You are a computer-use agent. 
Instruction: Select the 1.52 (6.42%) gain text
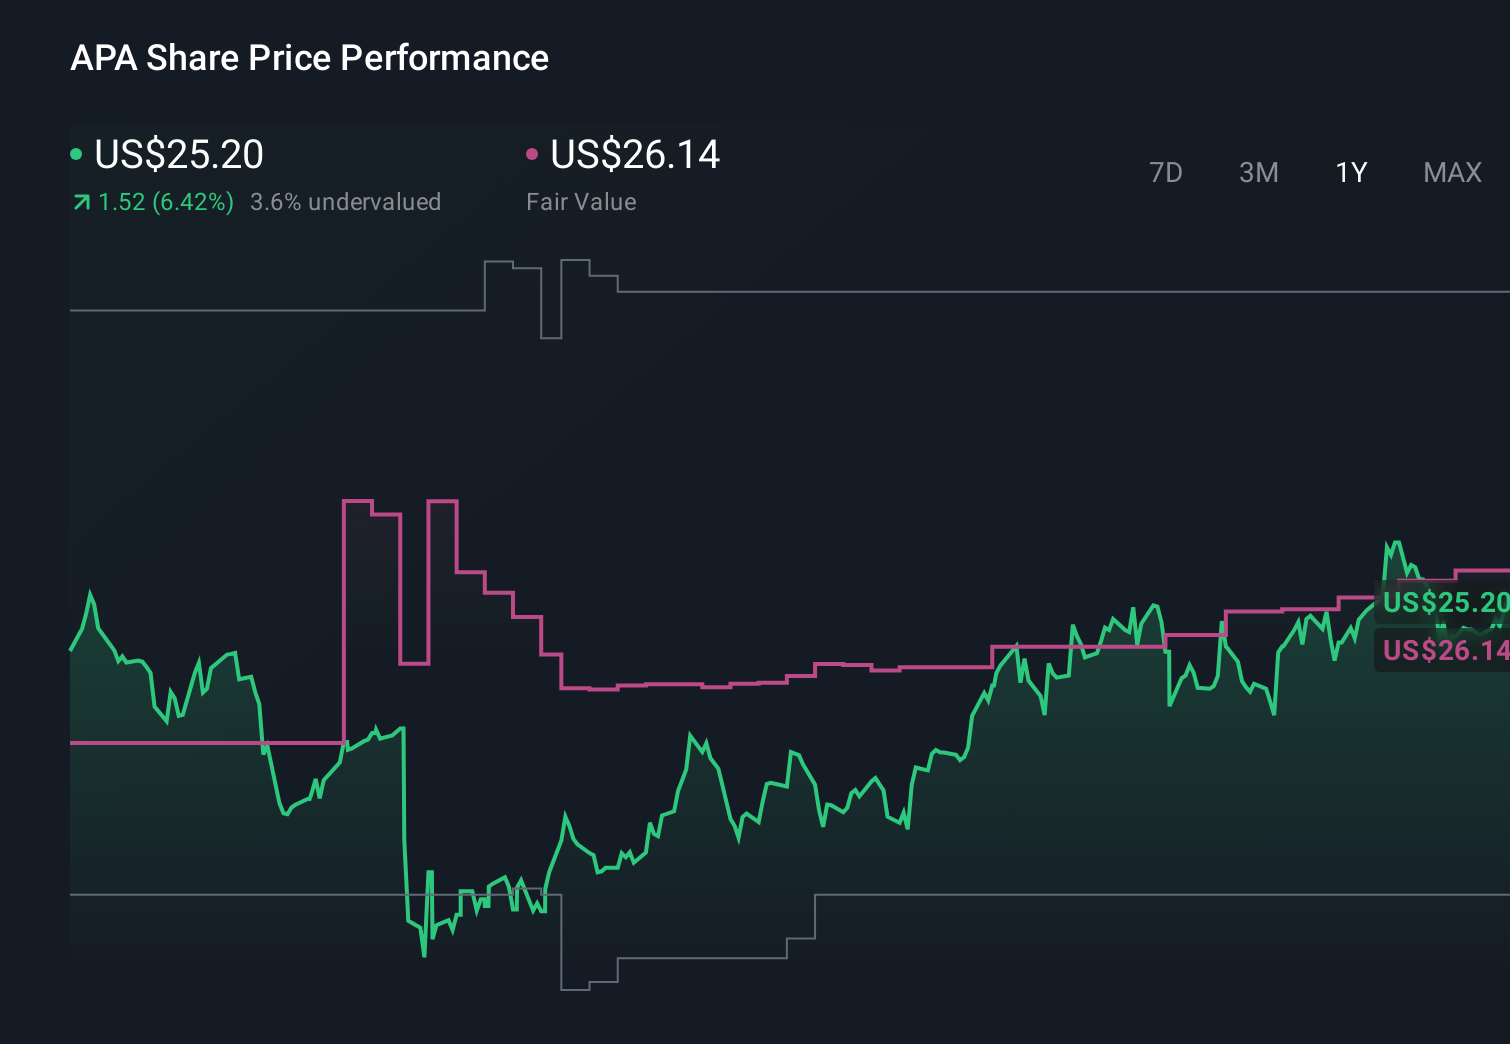(x=166, y=201)
